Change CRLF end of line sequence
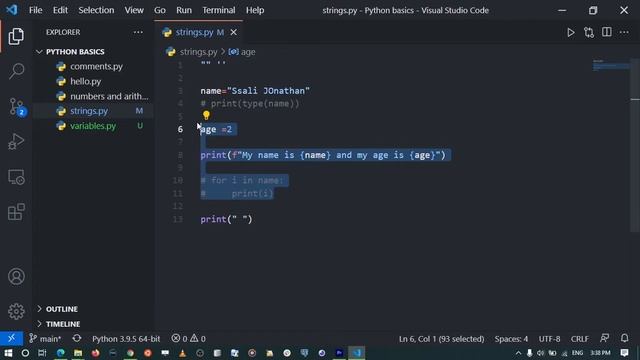 (x=580, y=339)
